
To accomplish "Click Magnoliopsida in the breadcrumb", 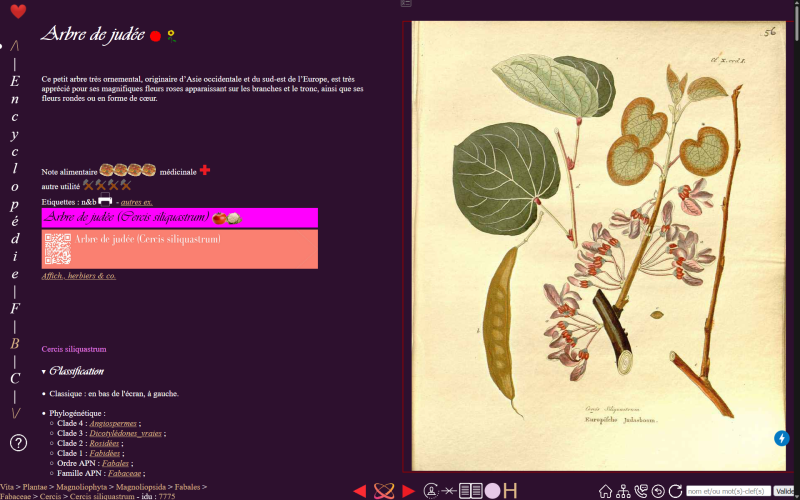I will pyautogui.click(x=141, y=487).
